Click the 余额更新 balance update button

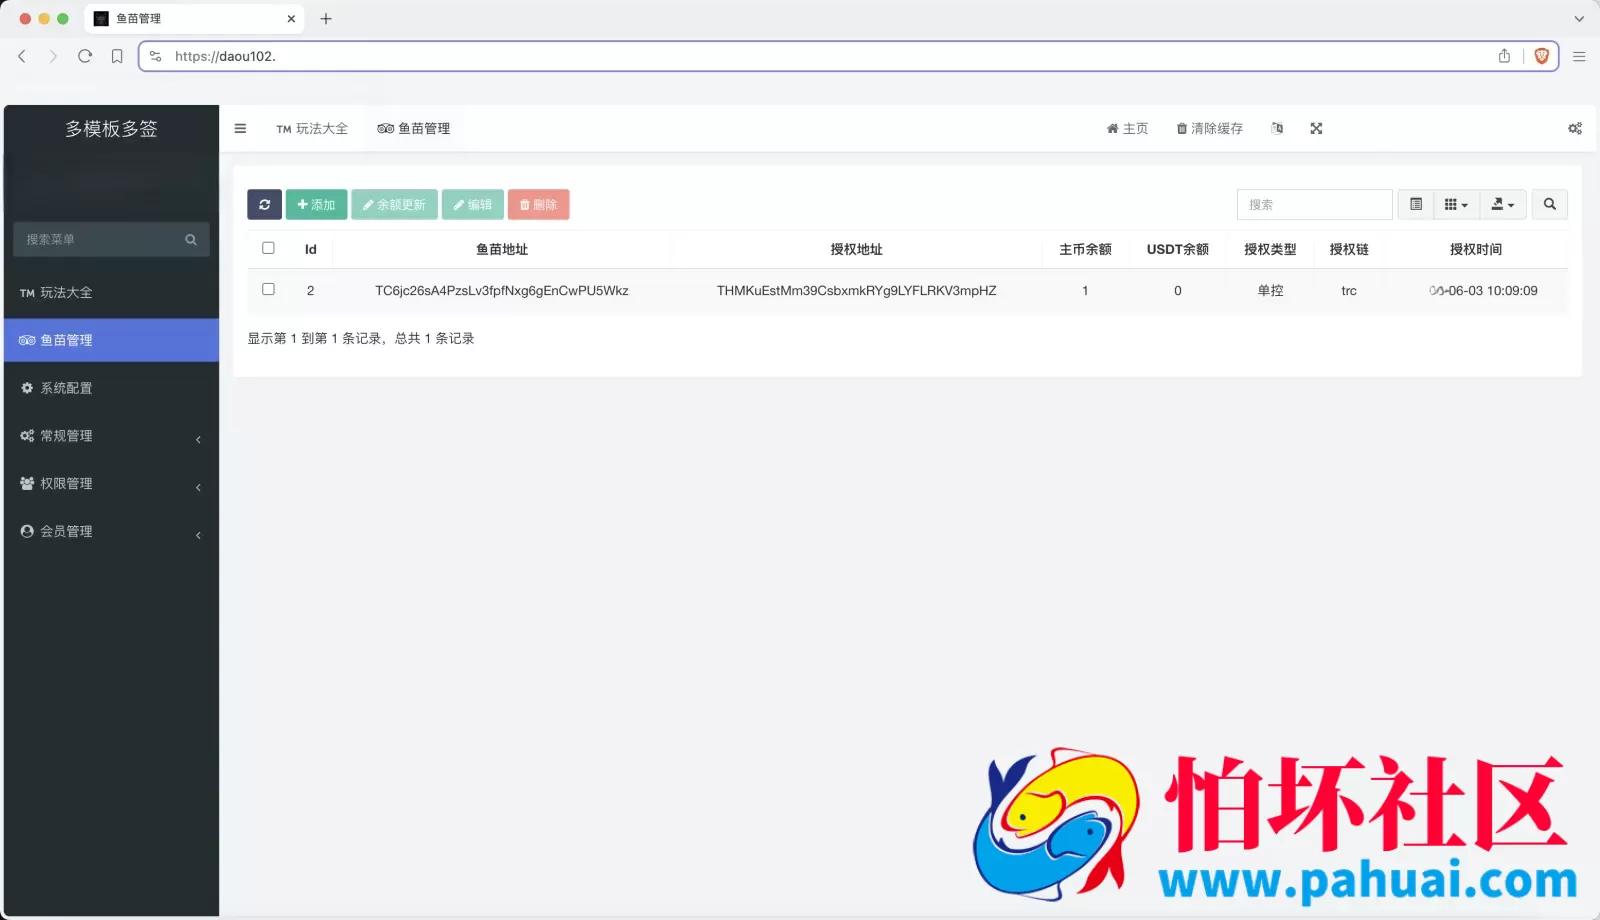point(394,204)
